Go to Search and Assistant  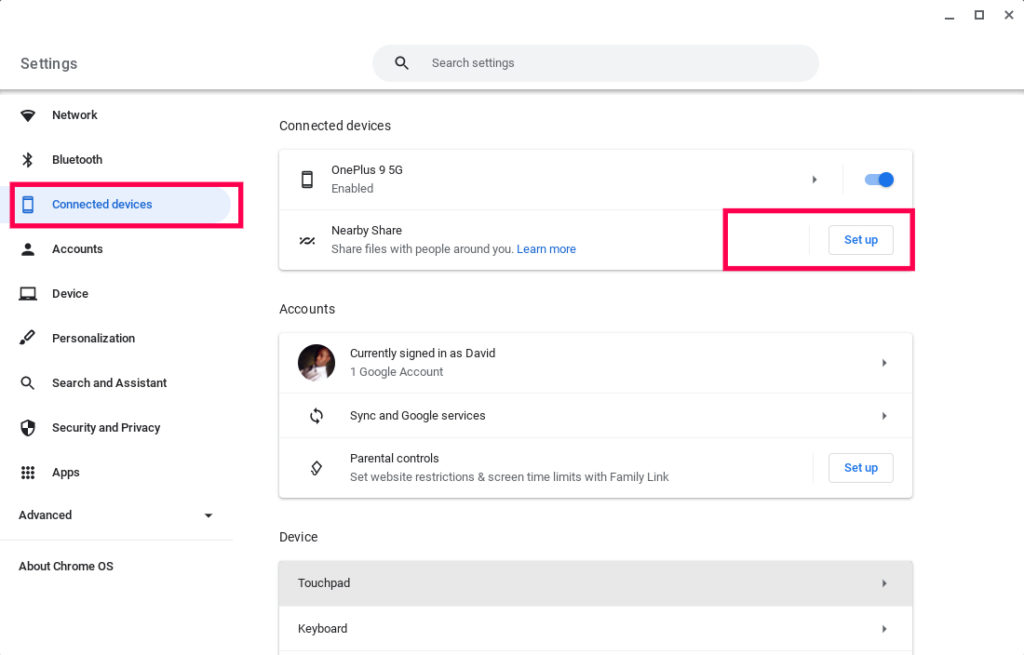click(109, 383)
